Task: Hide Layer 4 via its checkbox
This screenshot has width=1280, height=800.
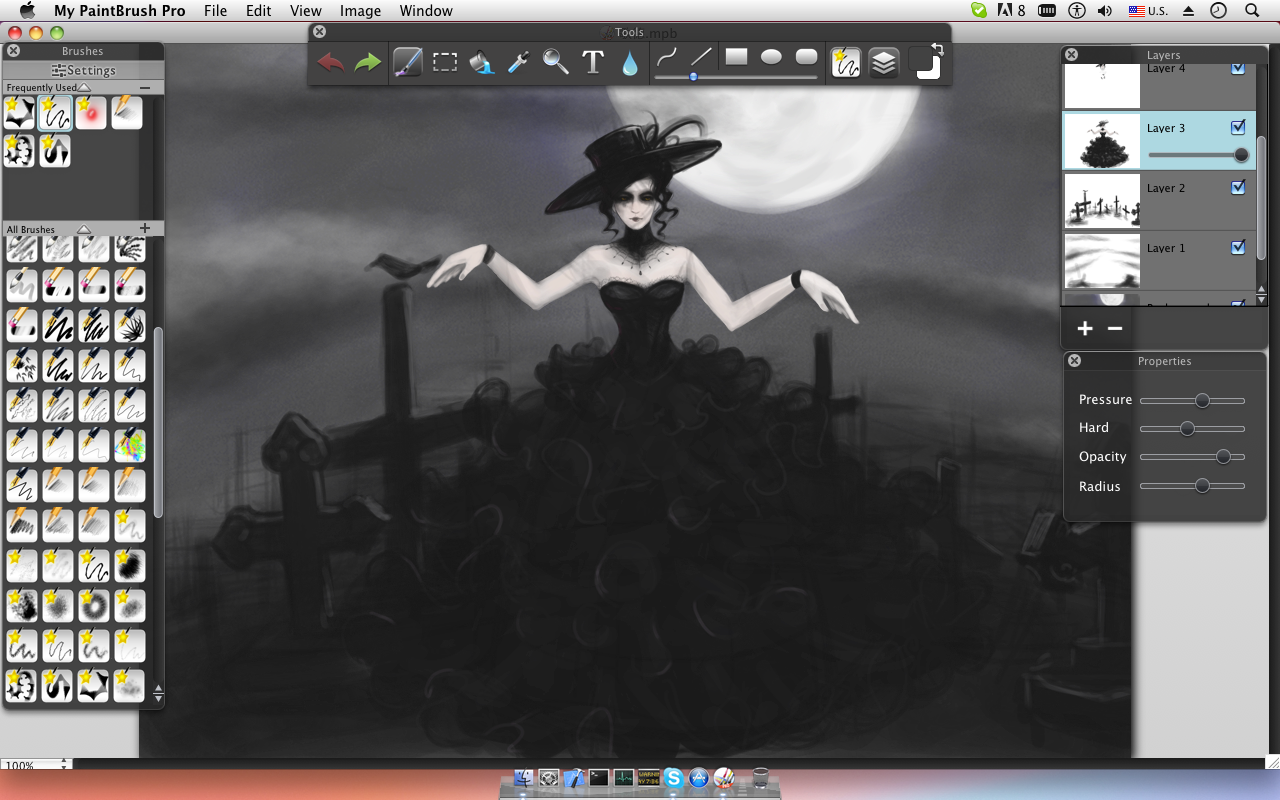Action: 1238,69
